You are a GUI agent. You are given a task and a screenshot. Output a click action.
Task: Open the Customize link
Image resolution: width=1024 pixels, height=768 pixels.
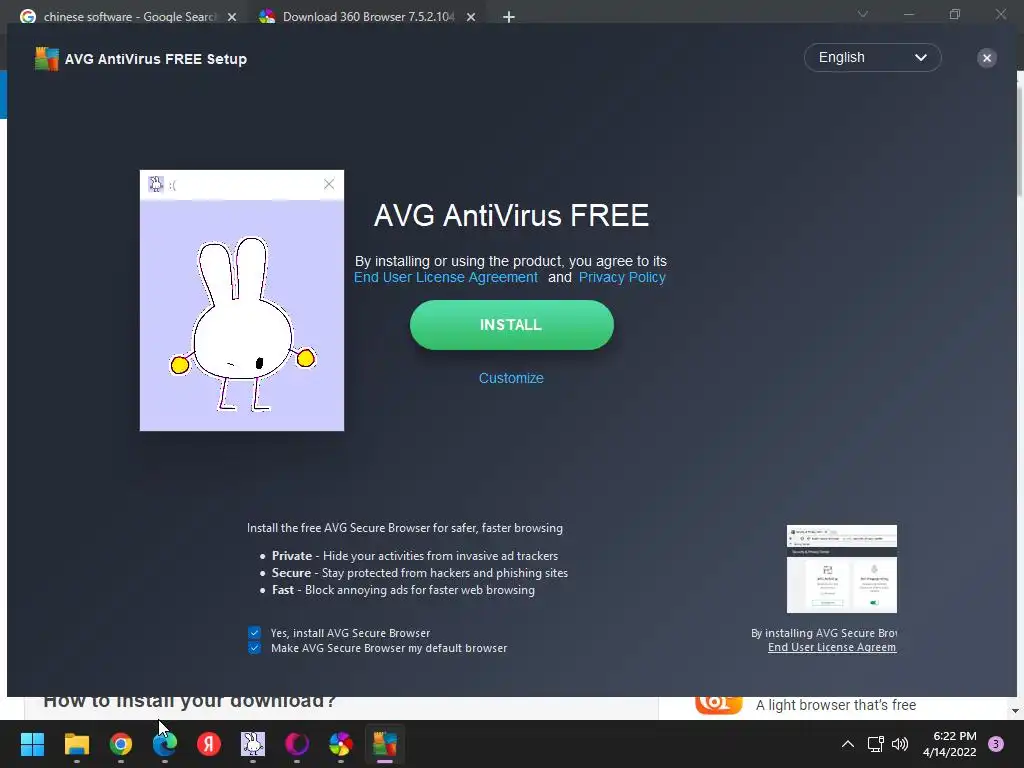511,378
